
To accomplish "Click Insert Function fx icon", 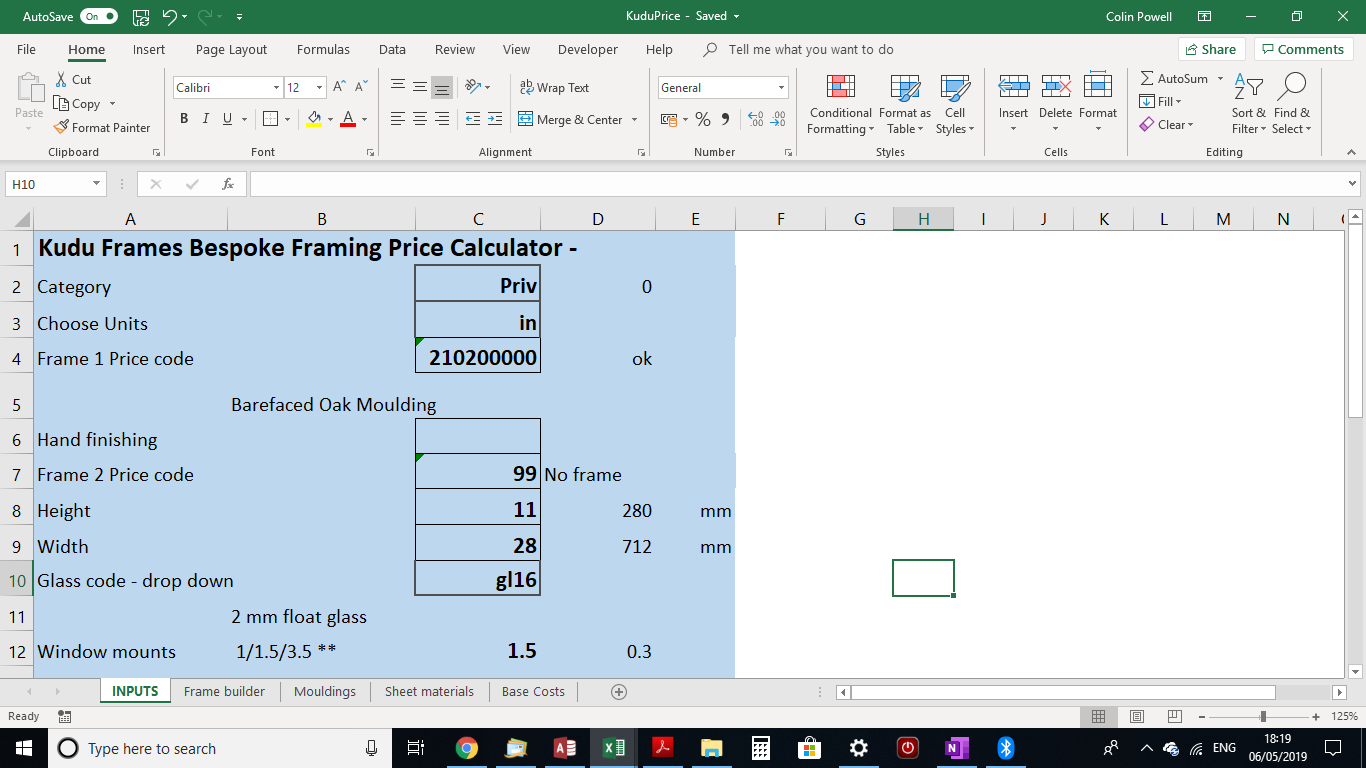I will [228, 184].
